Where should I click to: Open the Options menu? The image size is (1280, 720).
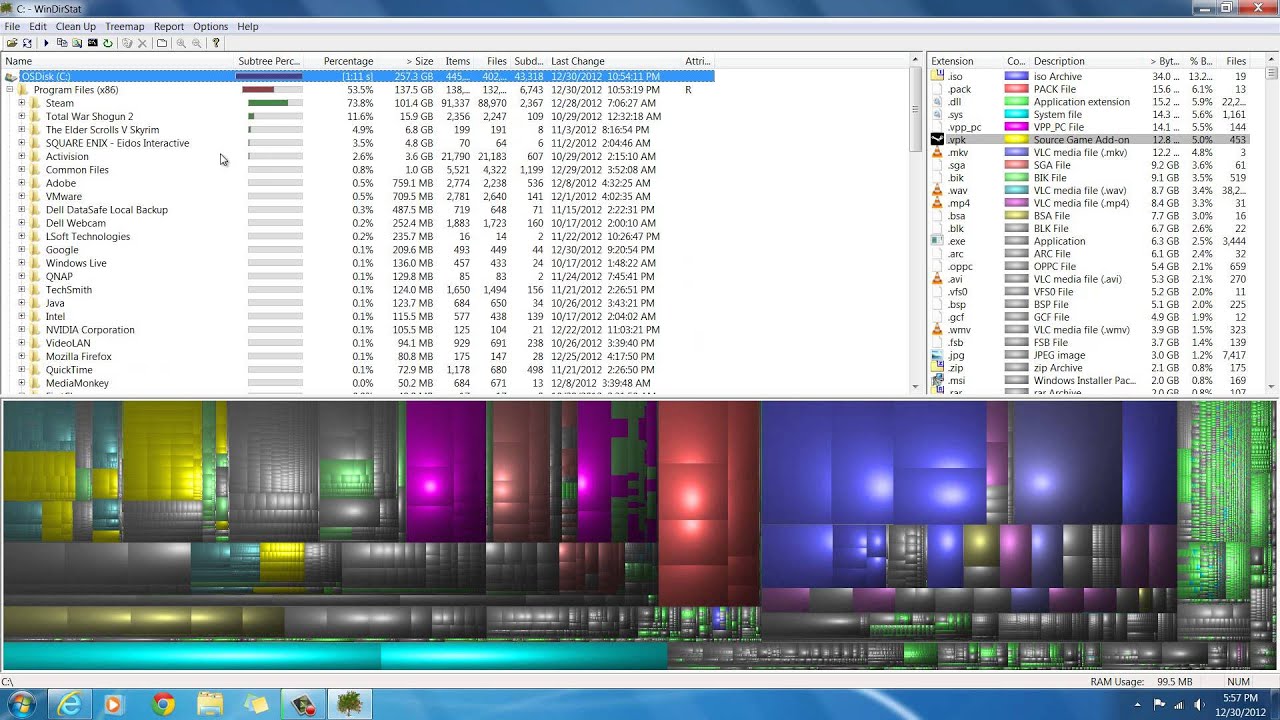[x=211, y=26]
